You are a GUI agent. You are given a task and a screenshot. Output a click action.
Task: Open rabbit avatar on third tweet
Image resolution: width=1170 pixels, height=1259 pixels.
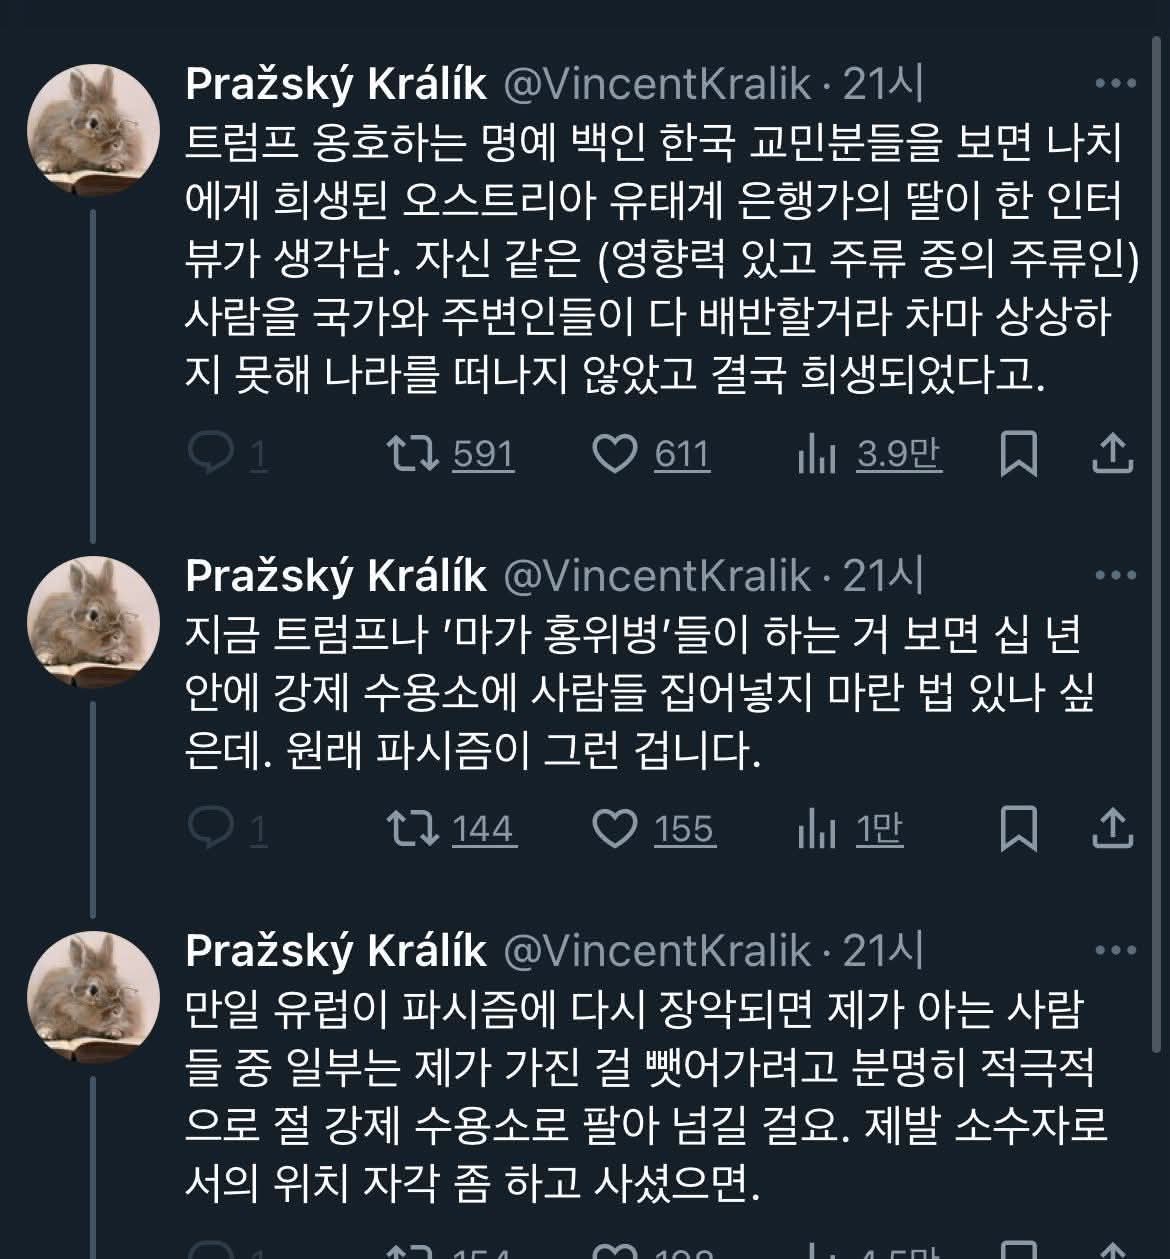coord(92,996)
